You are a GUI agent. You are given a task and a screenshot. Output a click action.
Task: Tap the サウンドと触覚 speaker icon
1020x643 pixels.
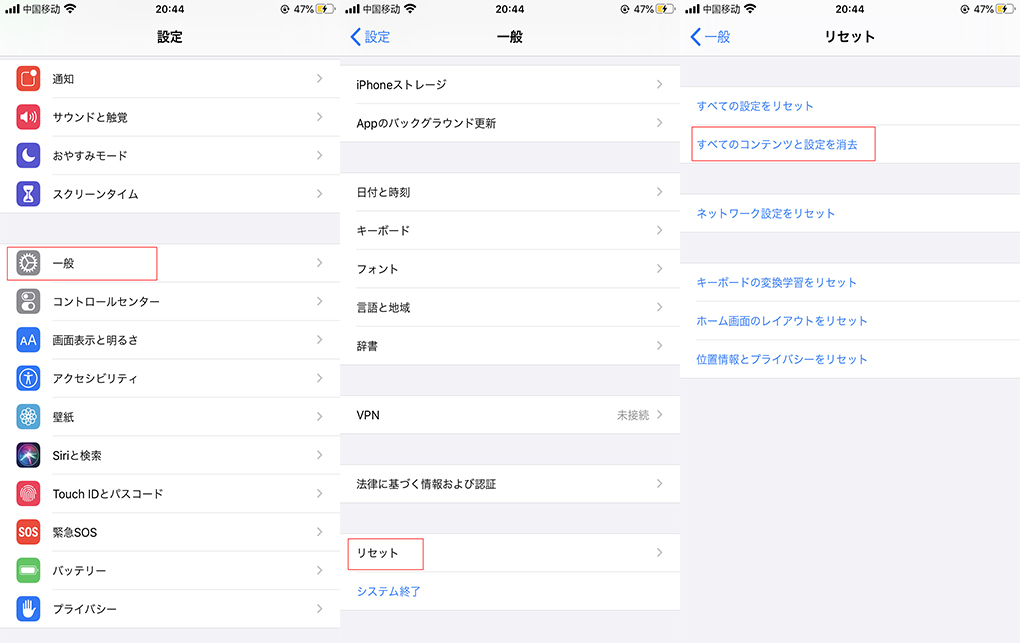click(28, 117)
